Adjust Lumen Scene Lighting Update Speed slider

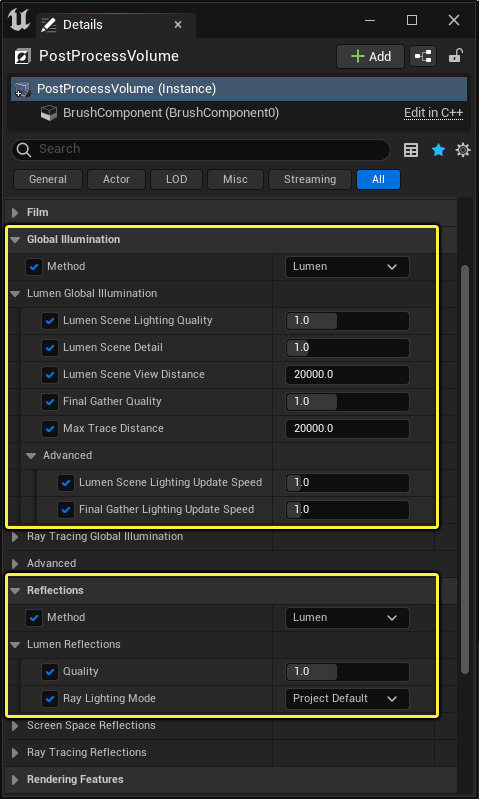tap(347, 483)
